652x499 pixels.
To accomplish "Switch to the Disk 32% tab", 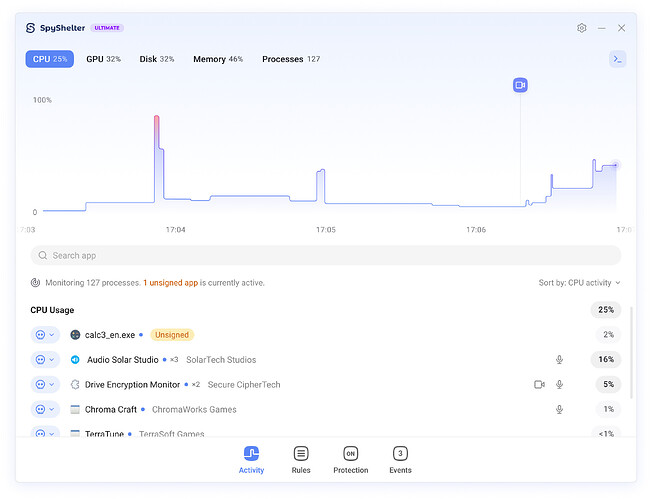I will pos(156,59).
